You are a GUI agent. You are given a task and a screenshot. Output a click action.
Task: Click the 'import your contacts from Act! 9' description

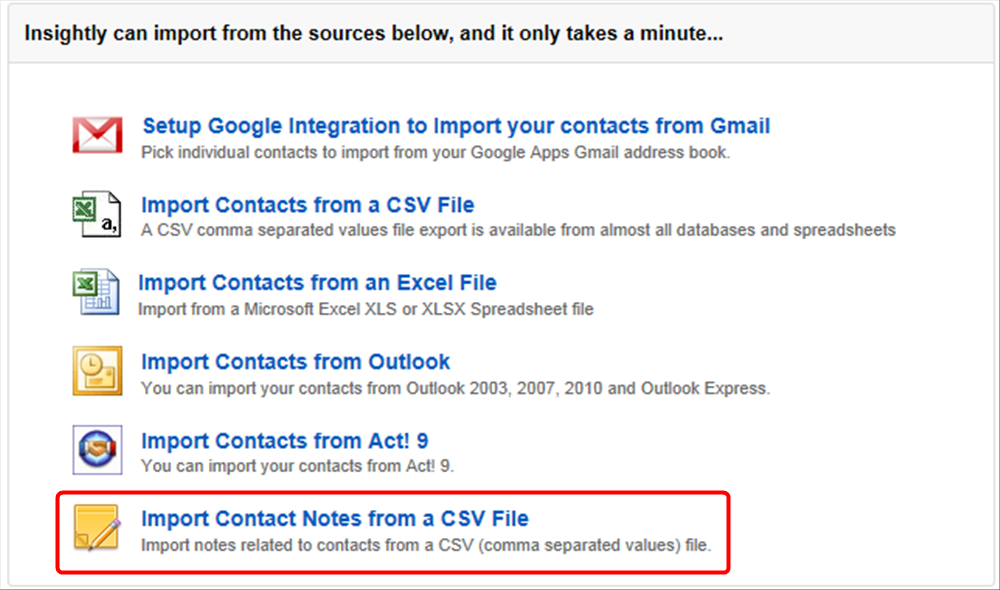(x=297, y=466)
